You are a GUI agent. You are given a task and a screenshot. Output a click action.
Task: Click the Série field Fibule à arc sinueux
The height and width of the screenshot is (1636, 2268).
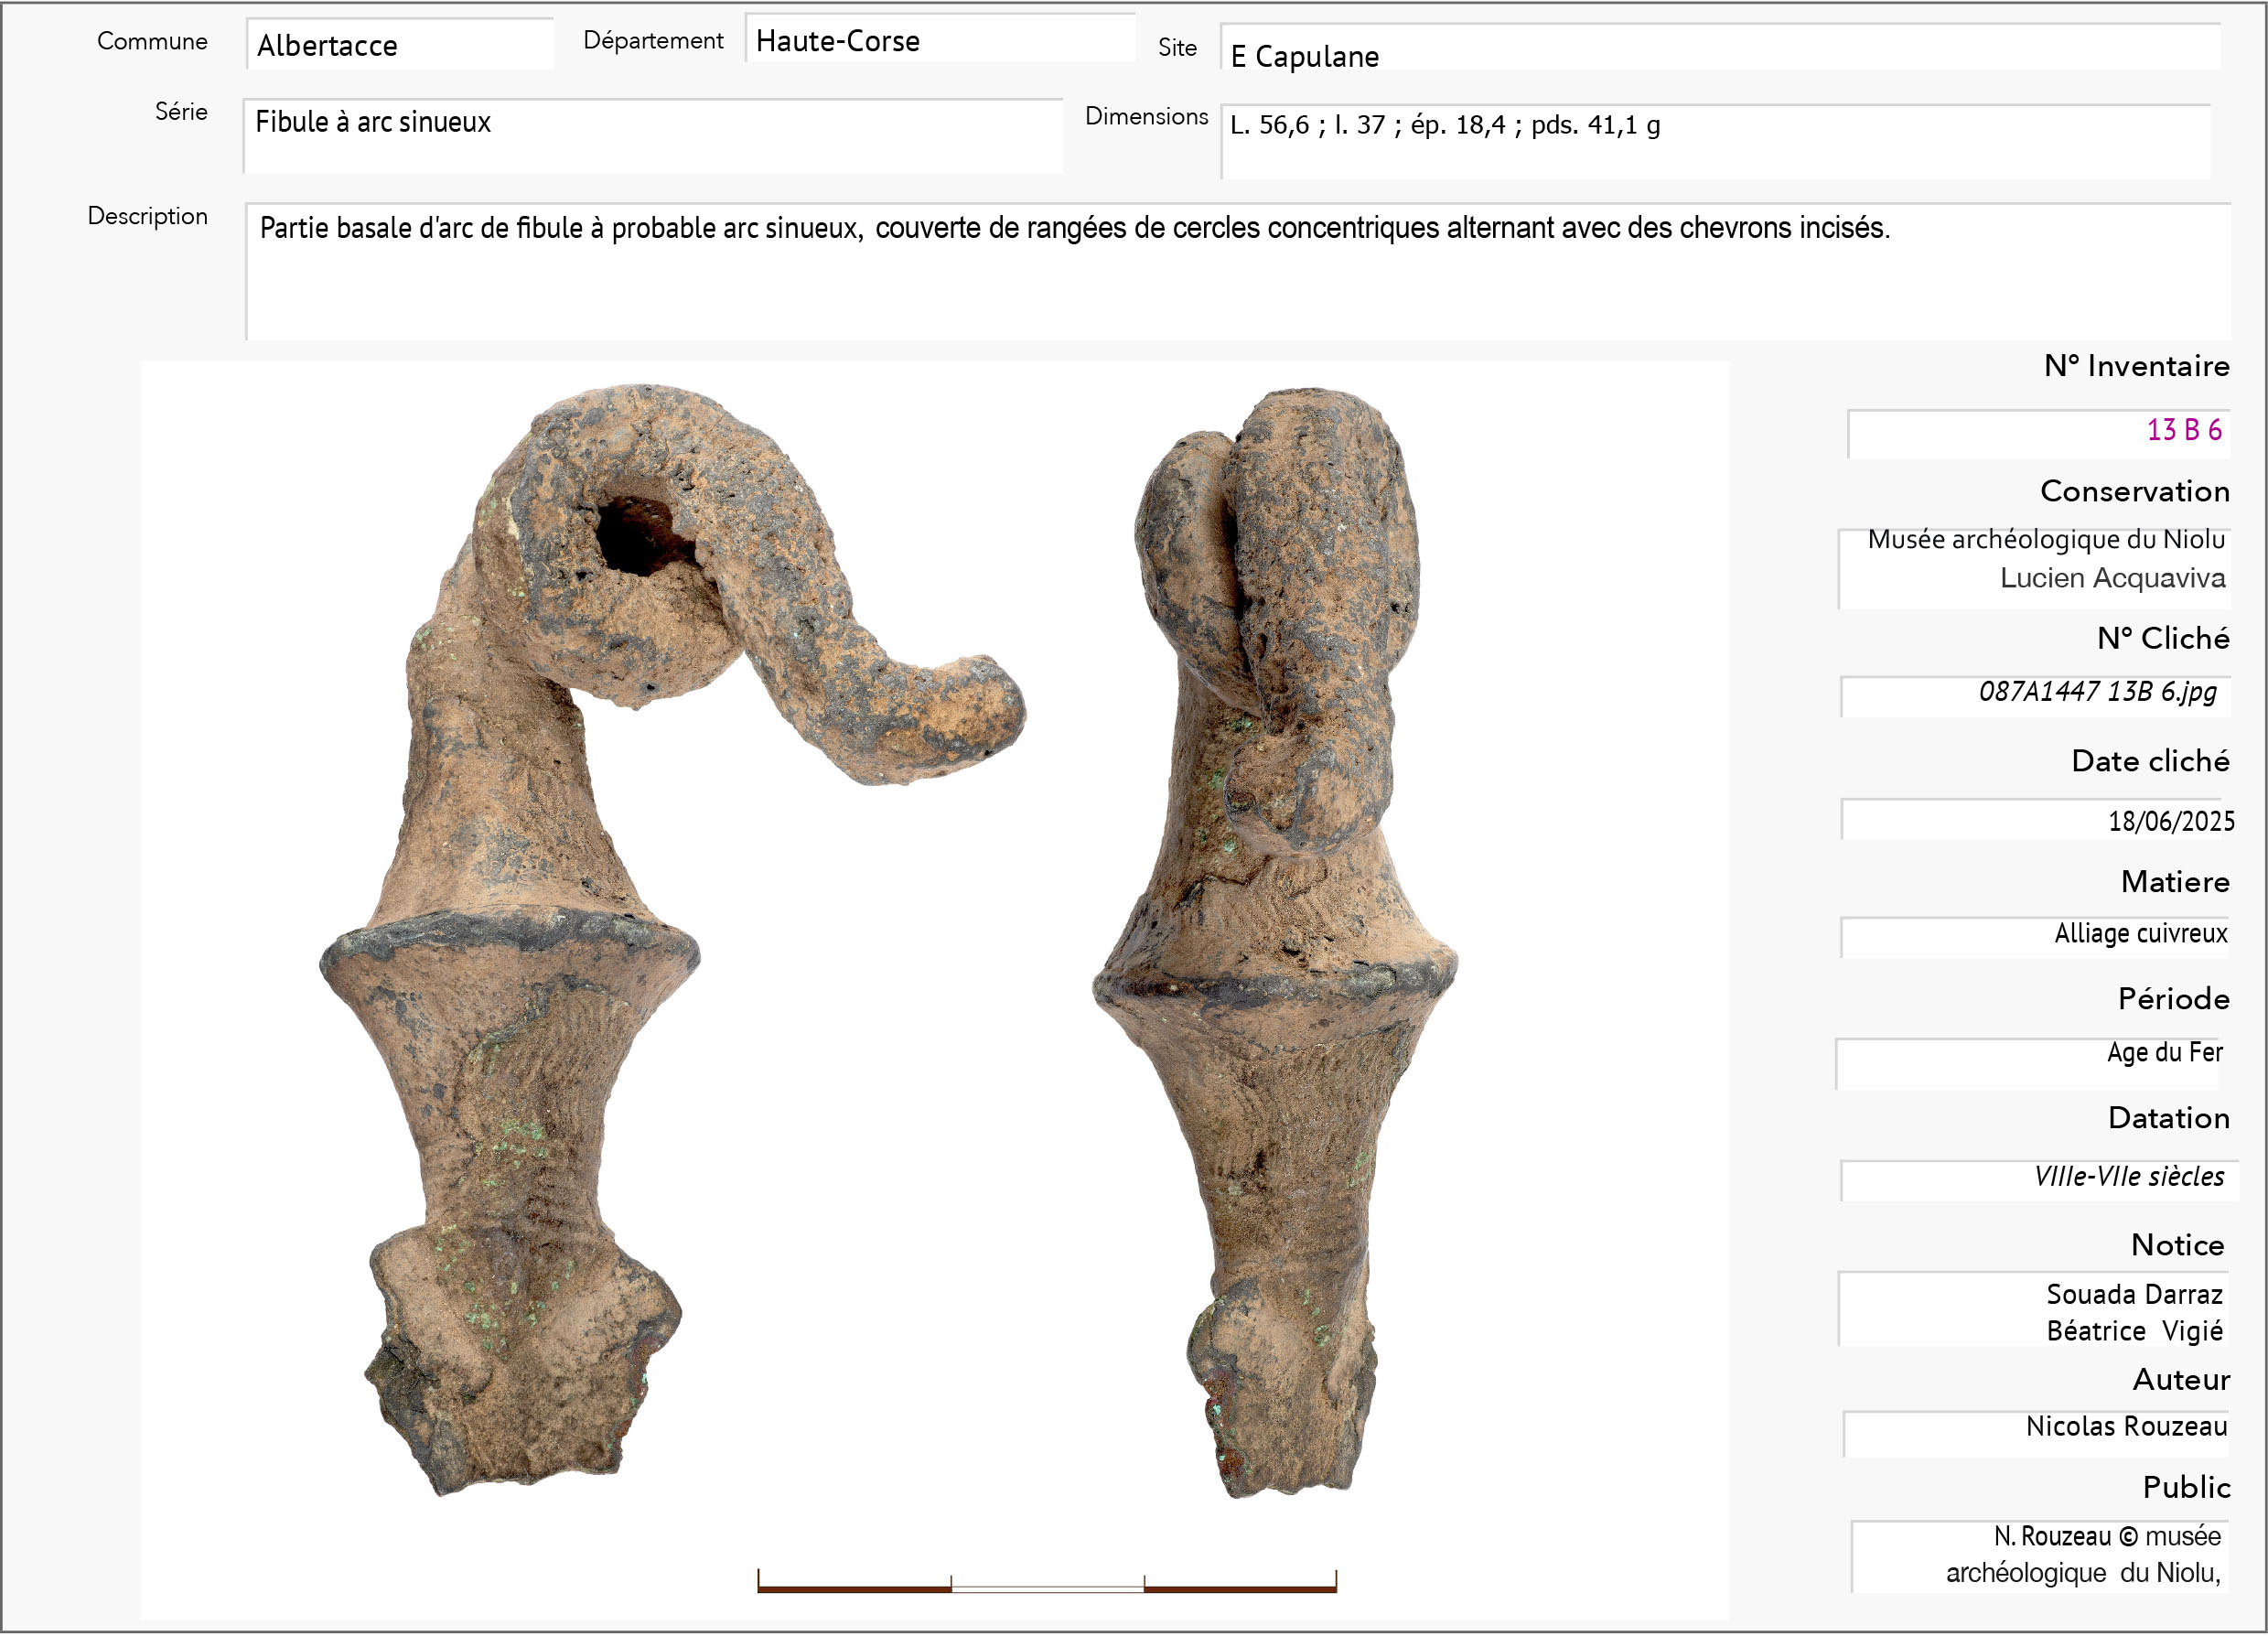click(x=652, y=135)
